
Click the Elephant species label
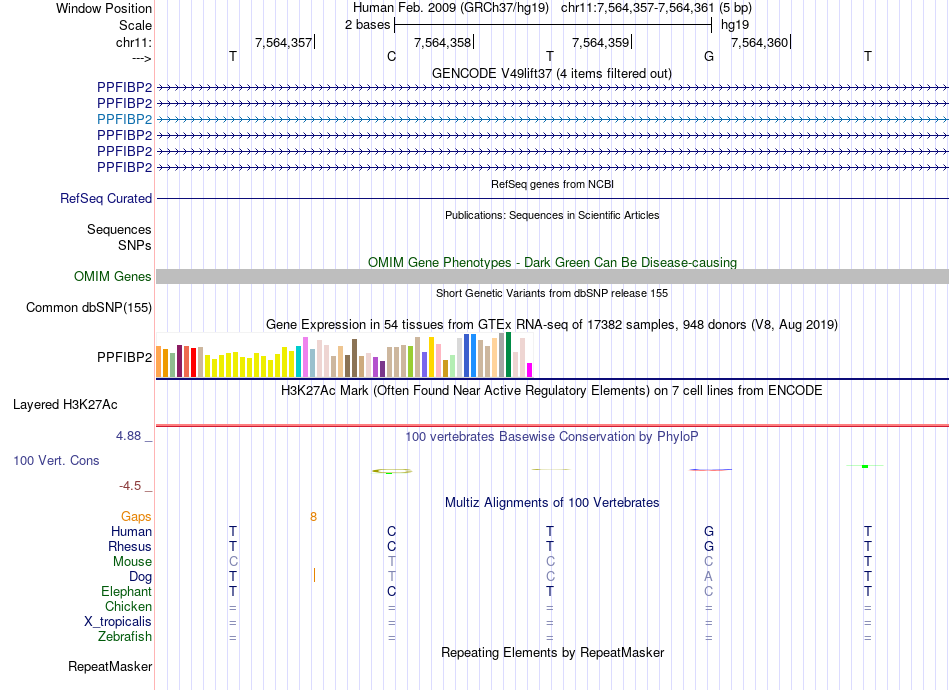point(126,591)
